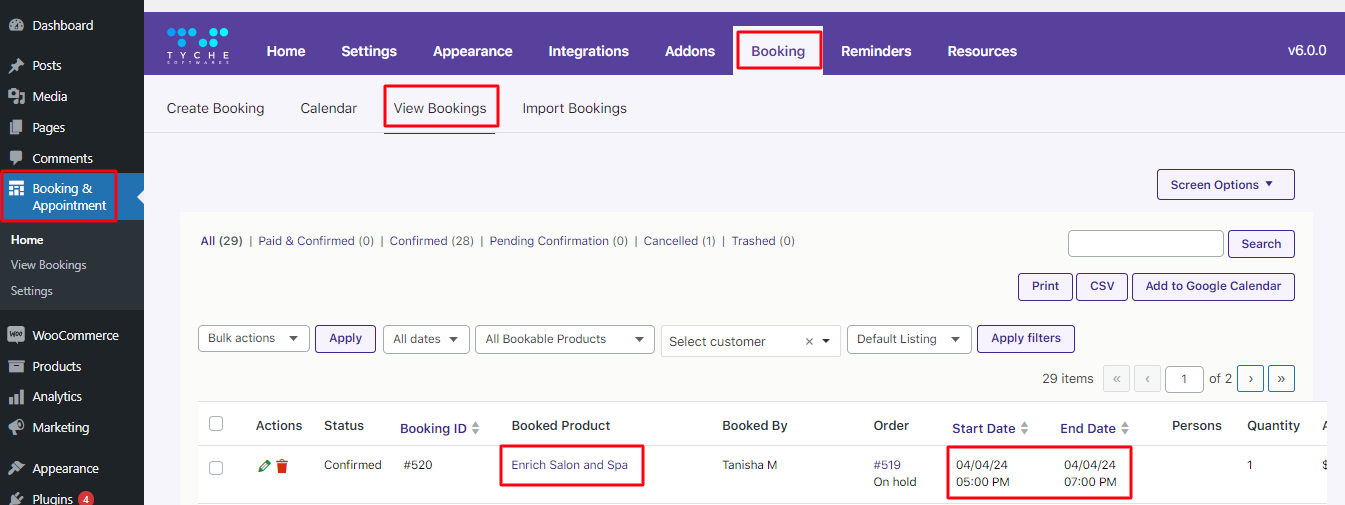Click the WooCommerce logo icon
1345x505 pixels.
pyautogui.click(x=16, y=335)
